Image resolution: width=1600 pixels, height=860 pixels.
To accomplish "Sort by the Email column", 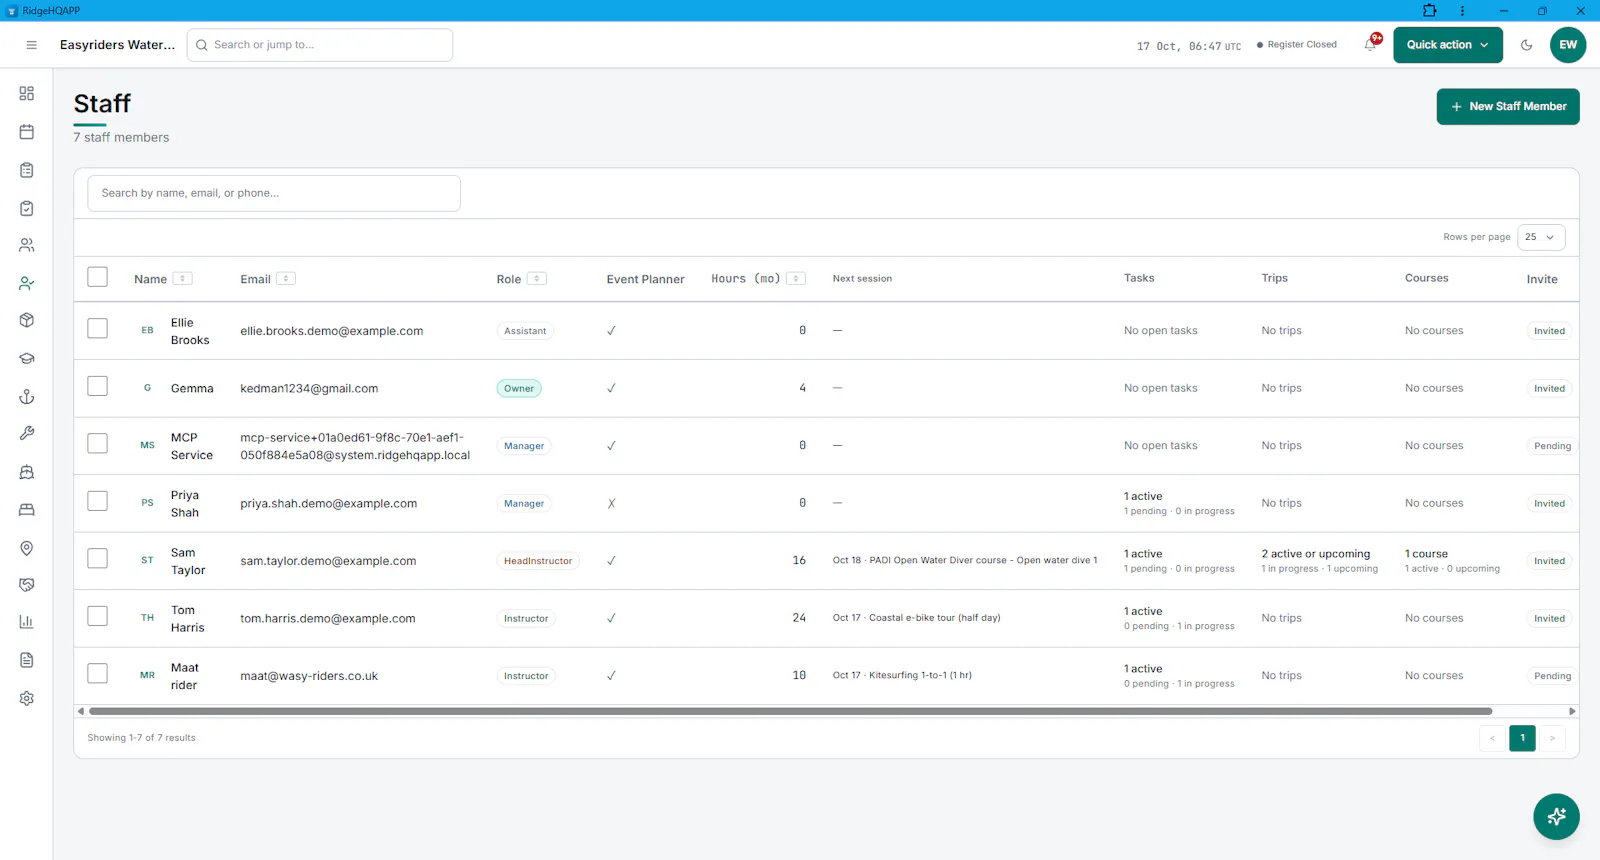I will coord(286,279).
